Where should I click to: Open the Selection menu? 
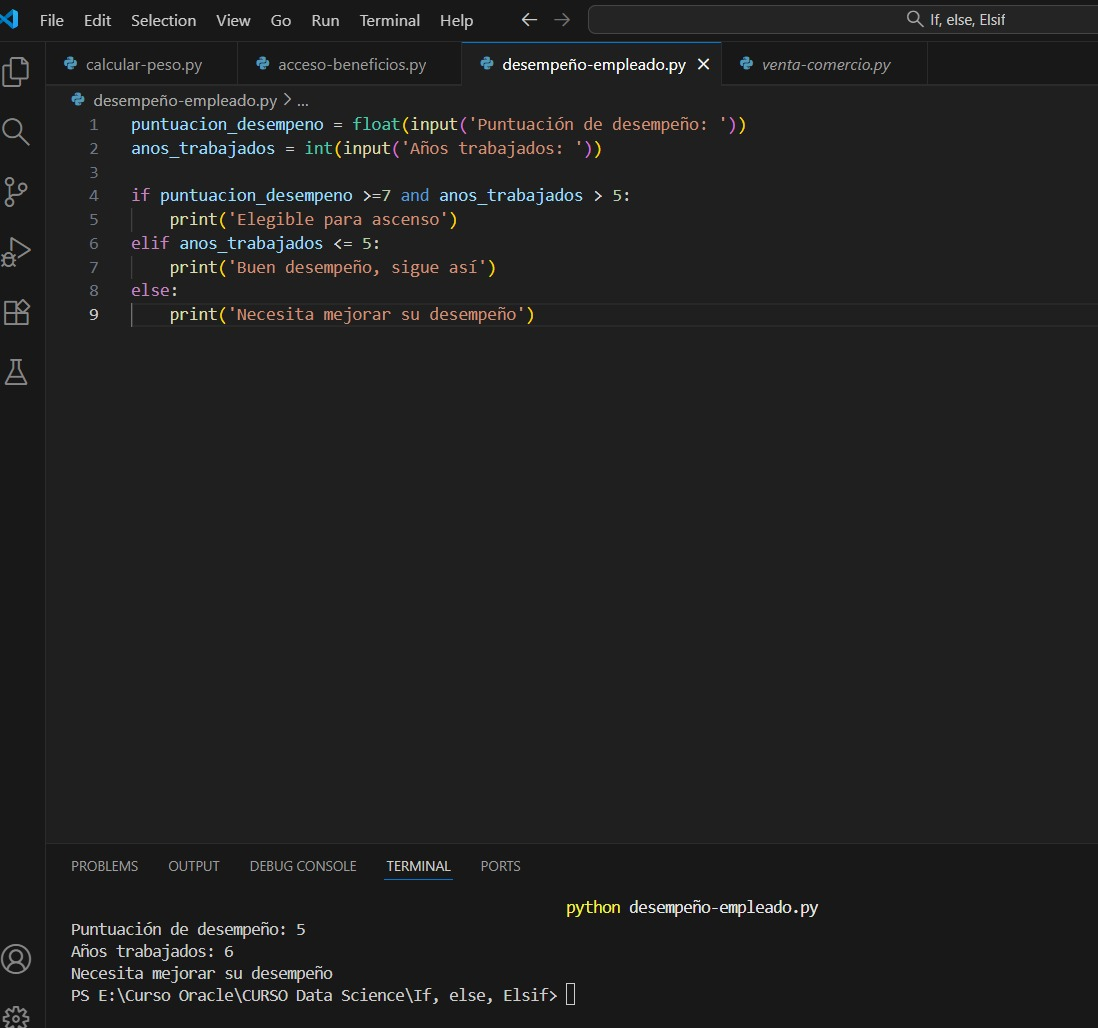[163, 20]
